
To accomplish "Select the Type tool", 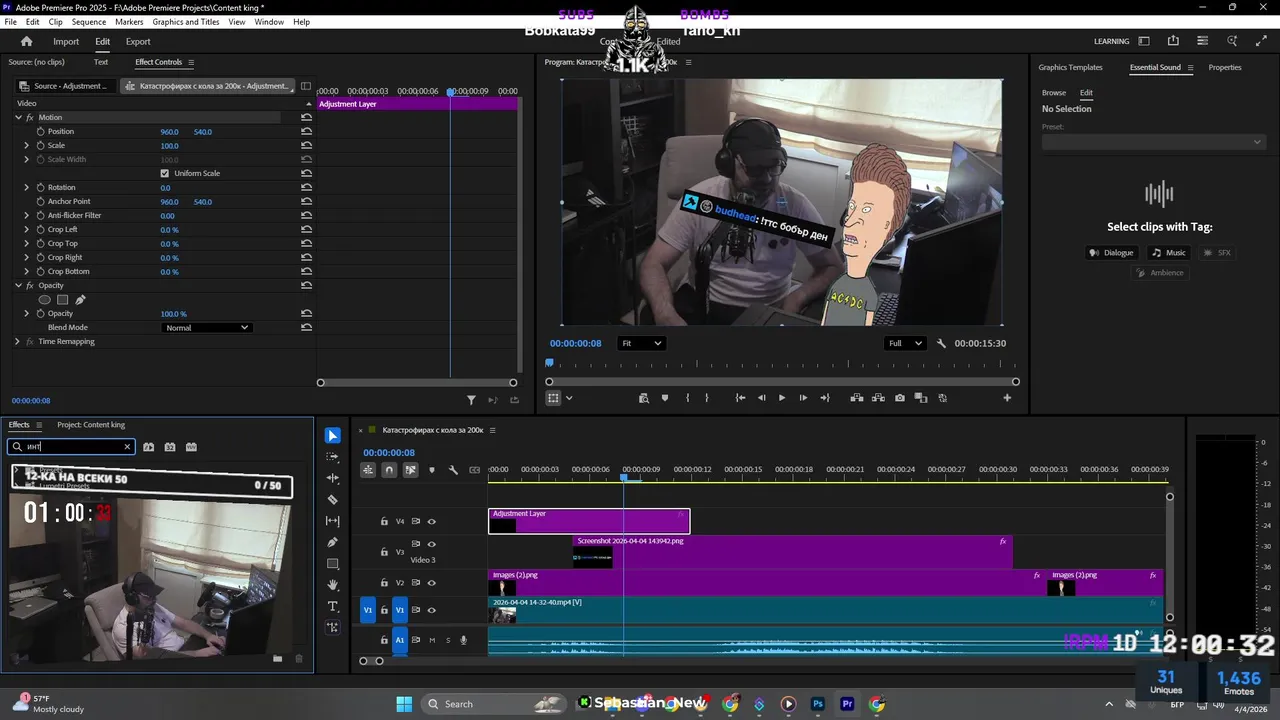I will click(333, 606).
